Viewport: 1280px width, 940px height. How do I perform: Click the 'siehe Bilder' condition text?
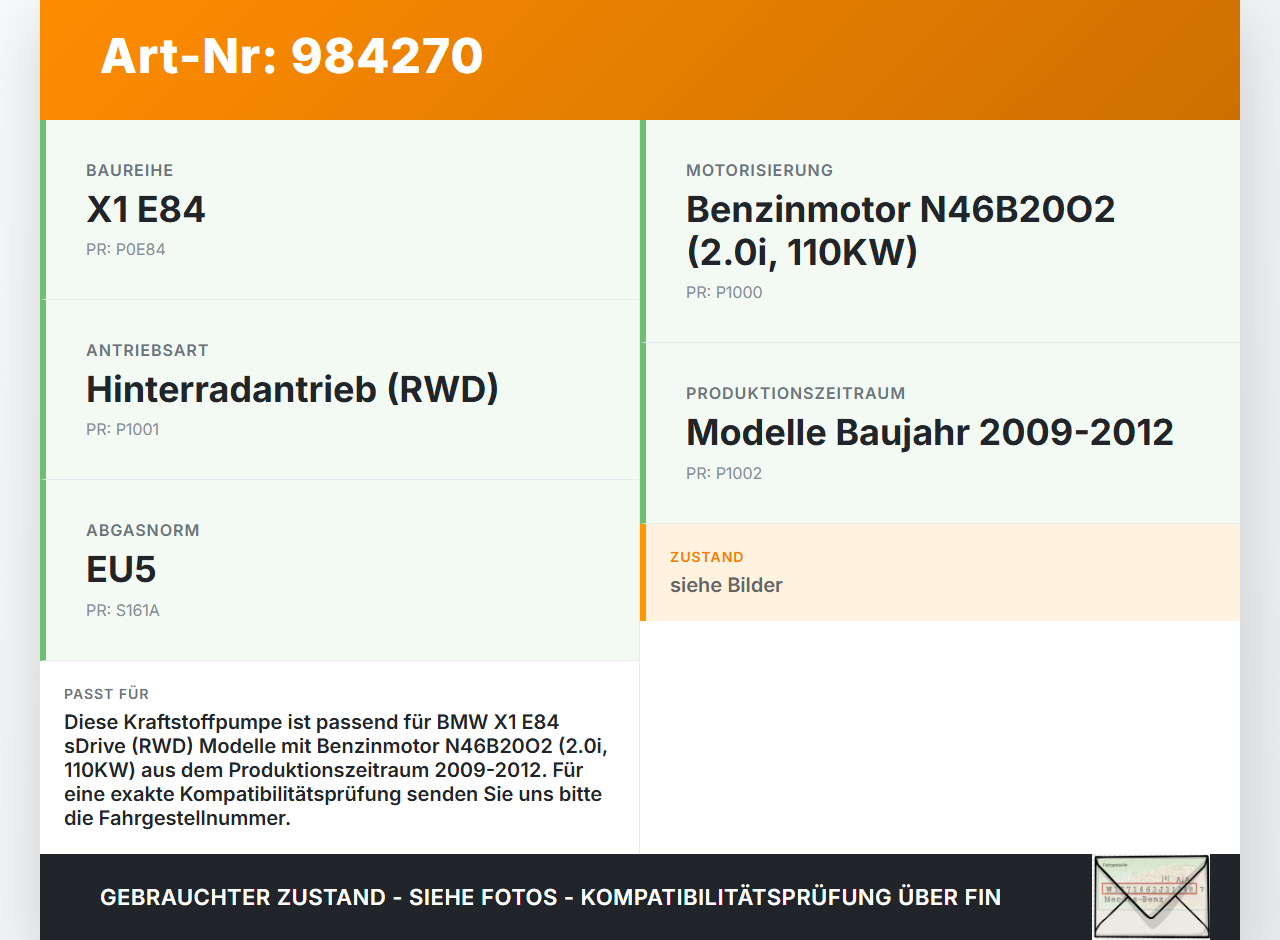pyautogui.click(x=726, y=585)
